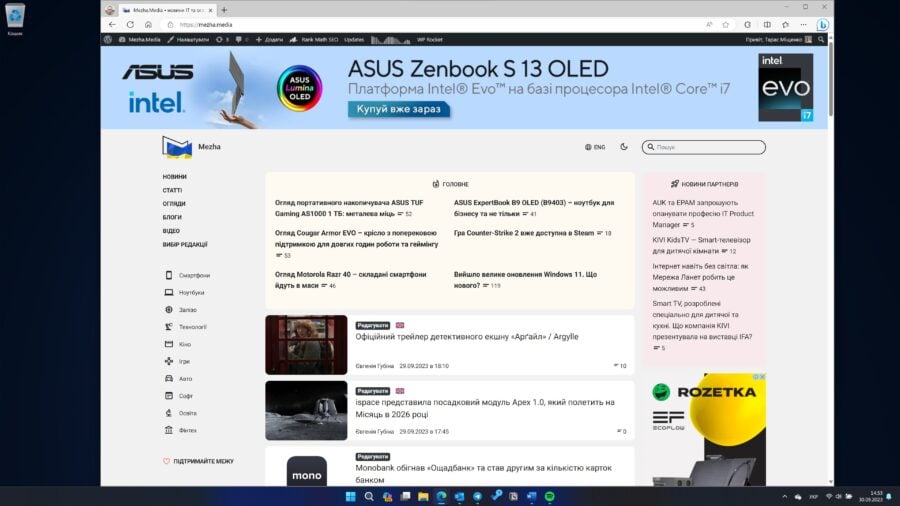Open Counter-Strike 2 on Steam headline

click(x=523, y=233)
